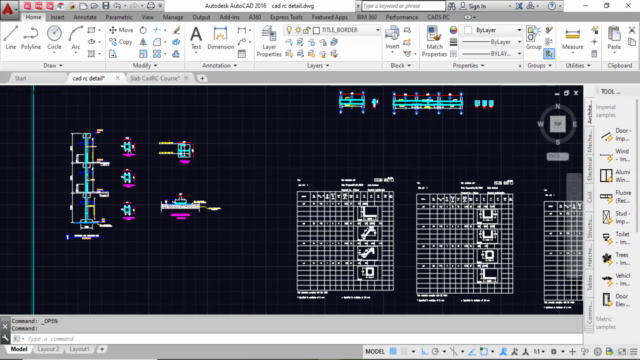Viewport: 640px width, 360px height.
Task: Click the Measure tool
Action: click(572, 38)
